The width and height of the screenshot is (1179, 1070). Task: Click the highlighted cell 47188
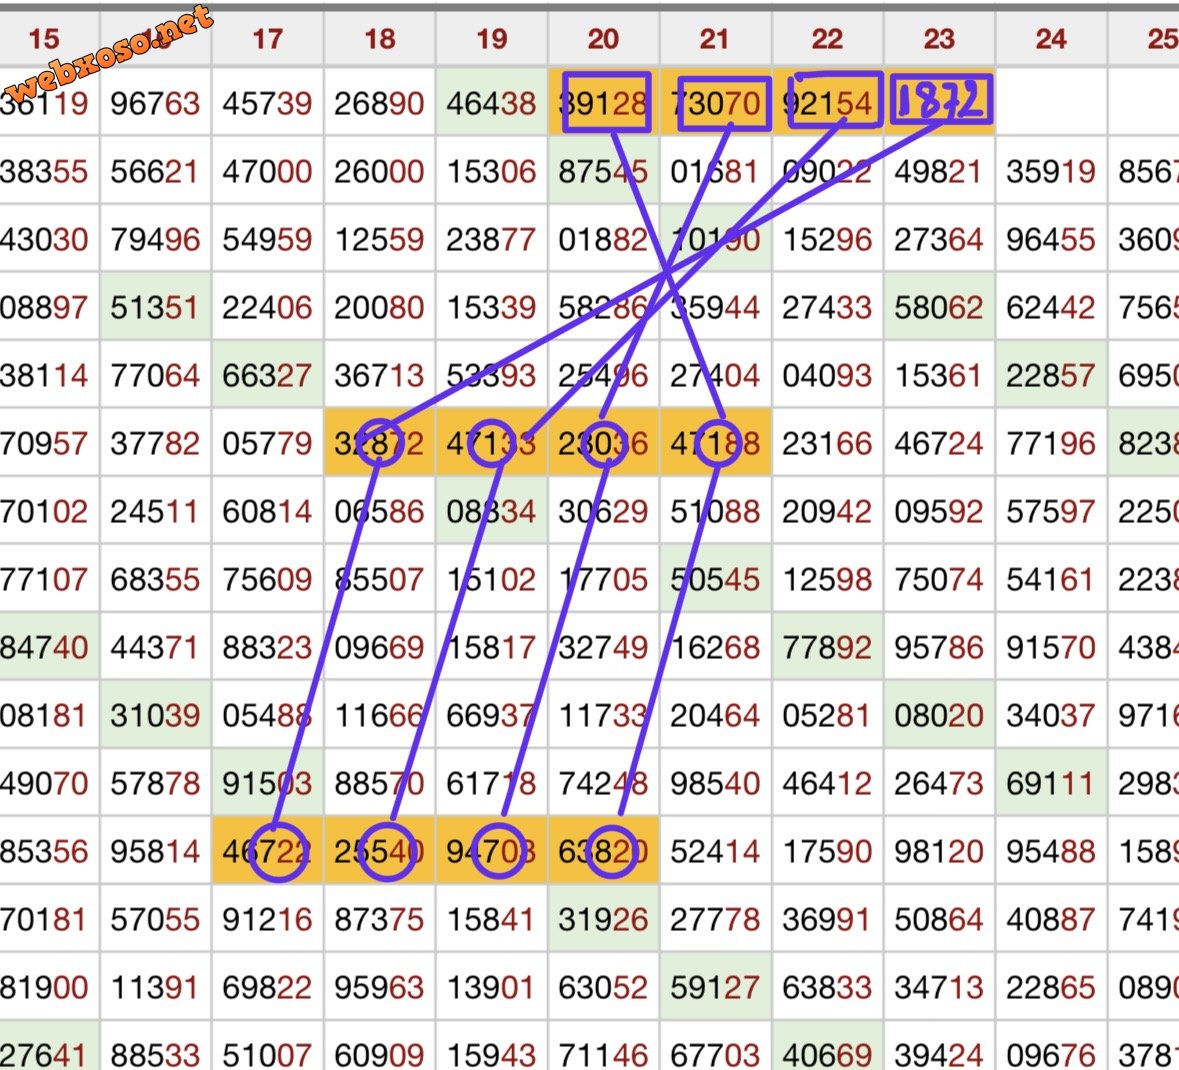(715, 444)
